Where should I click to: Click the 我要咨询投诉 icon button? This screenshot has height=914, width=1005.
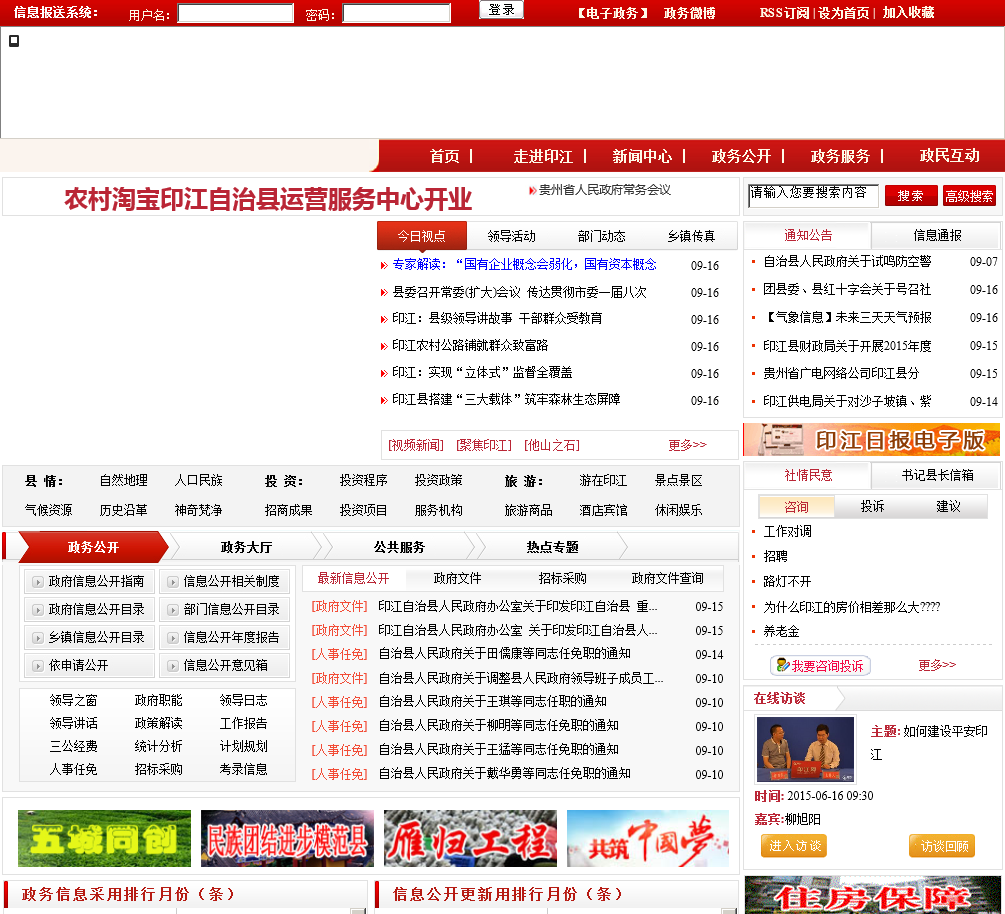(820, 665)
